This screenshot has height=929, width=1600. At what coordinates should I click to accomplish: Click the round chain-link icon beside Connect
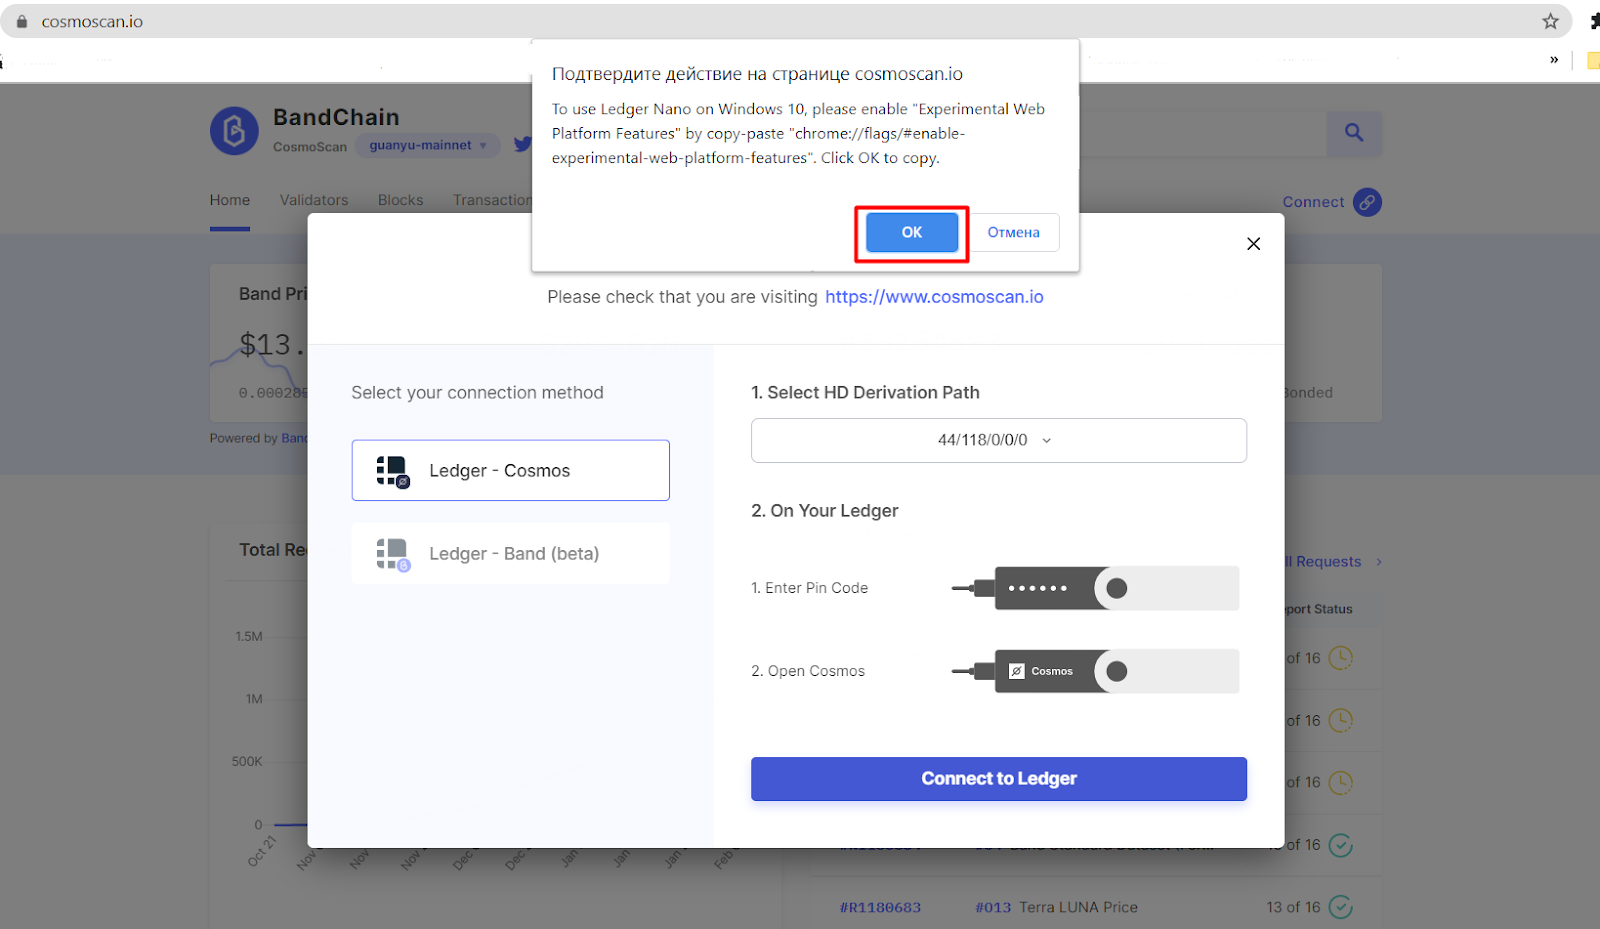click(x=1367, y=202)
